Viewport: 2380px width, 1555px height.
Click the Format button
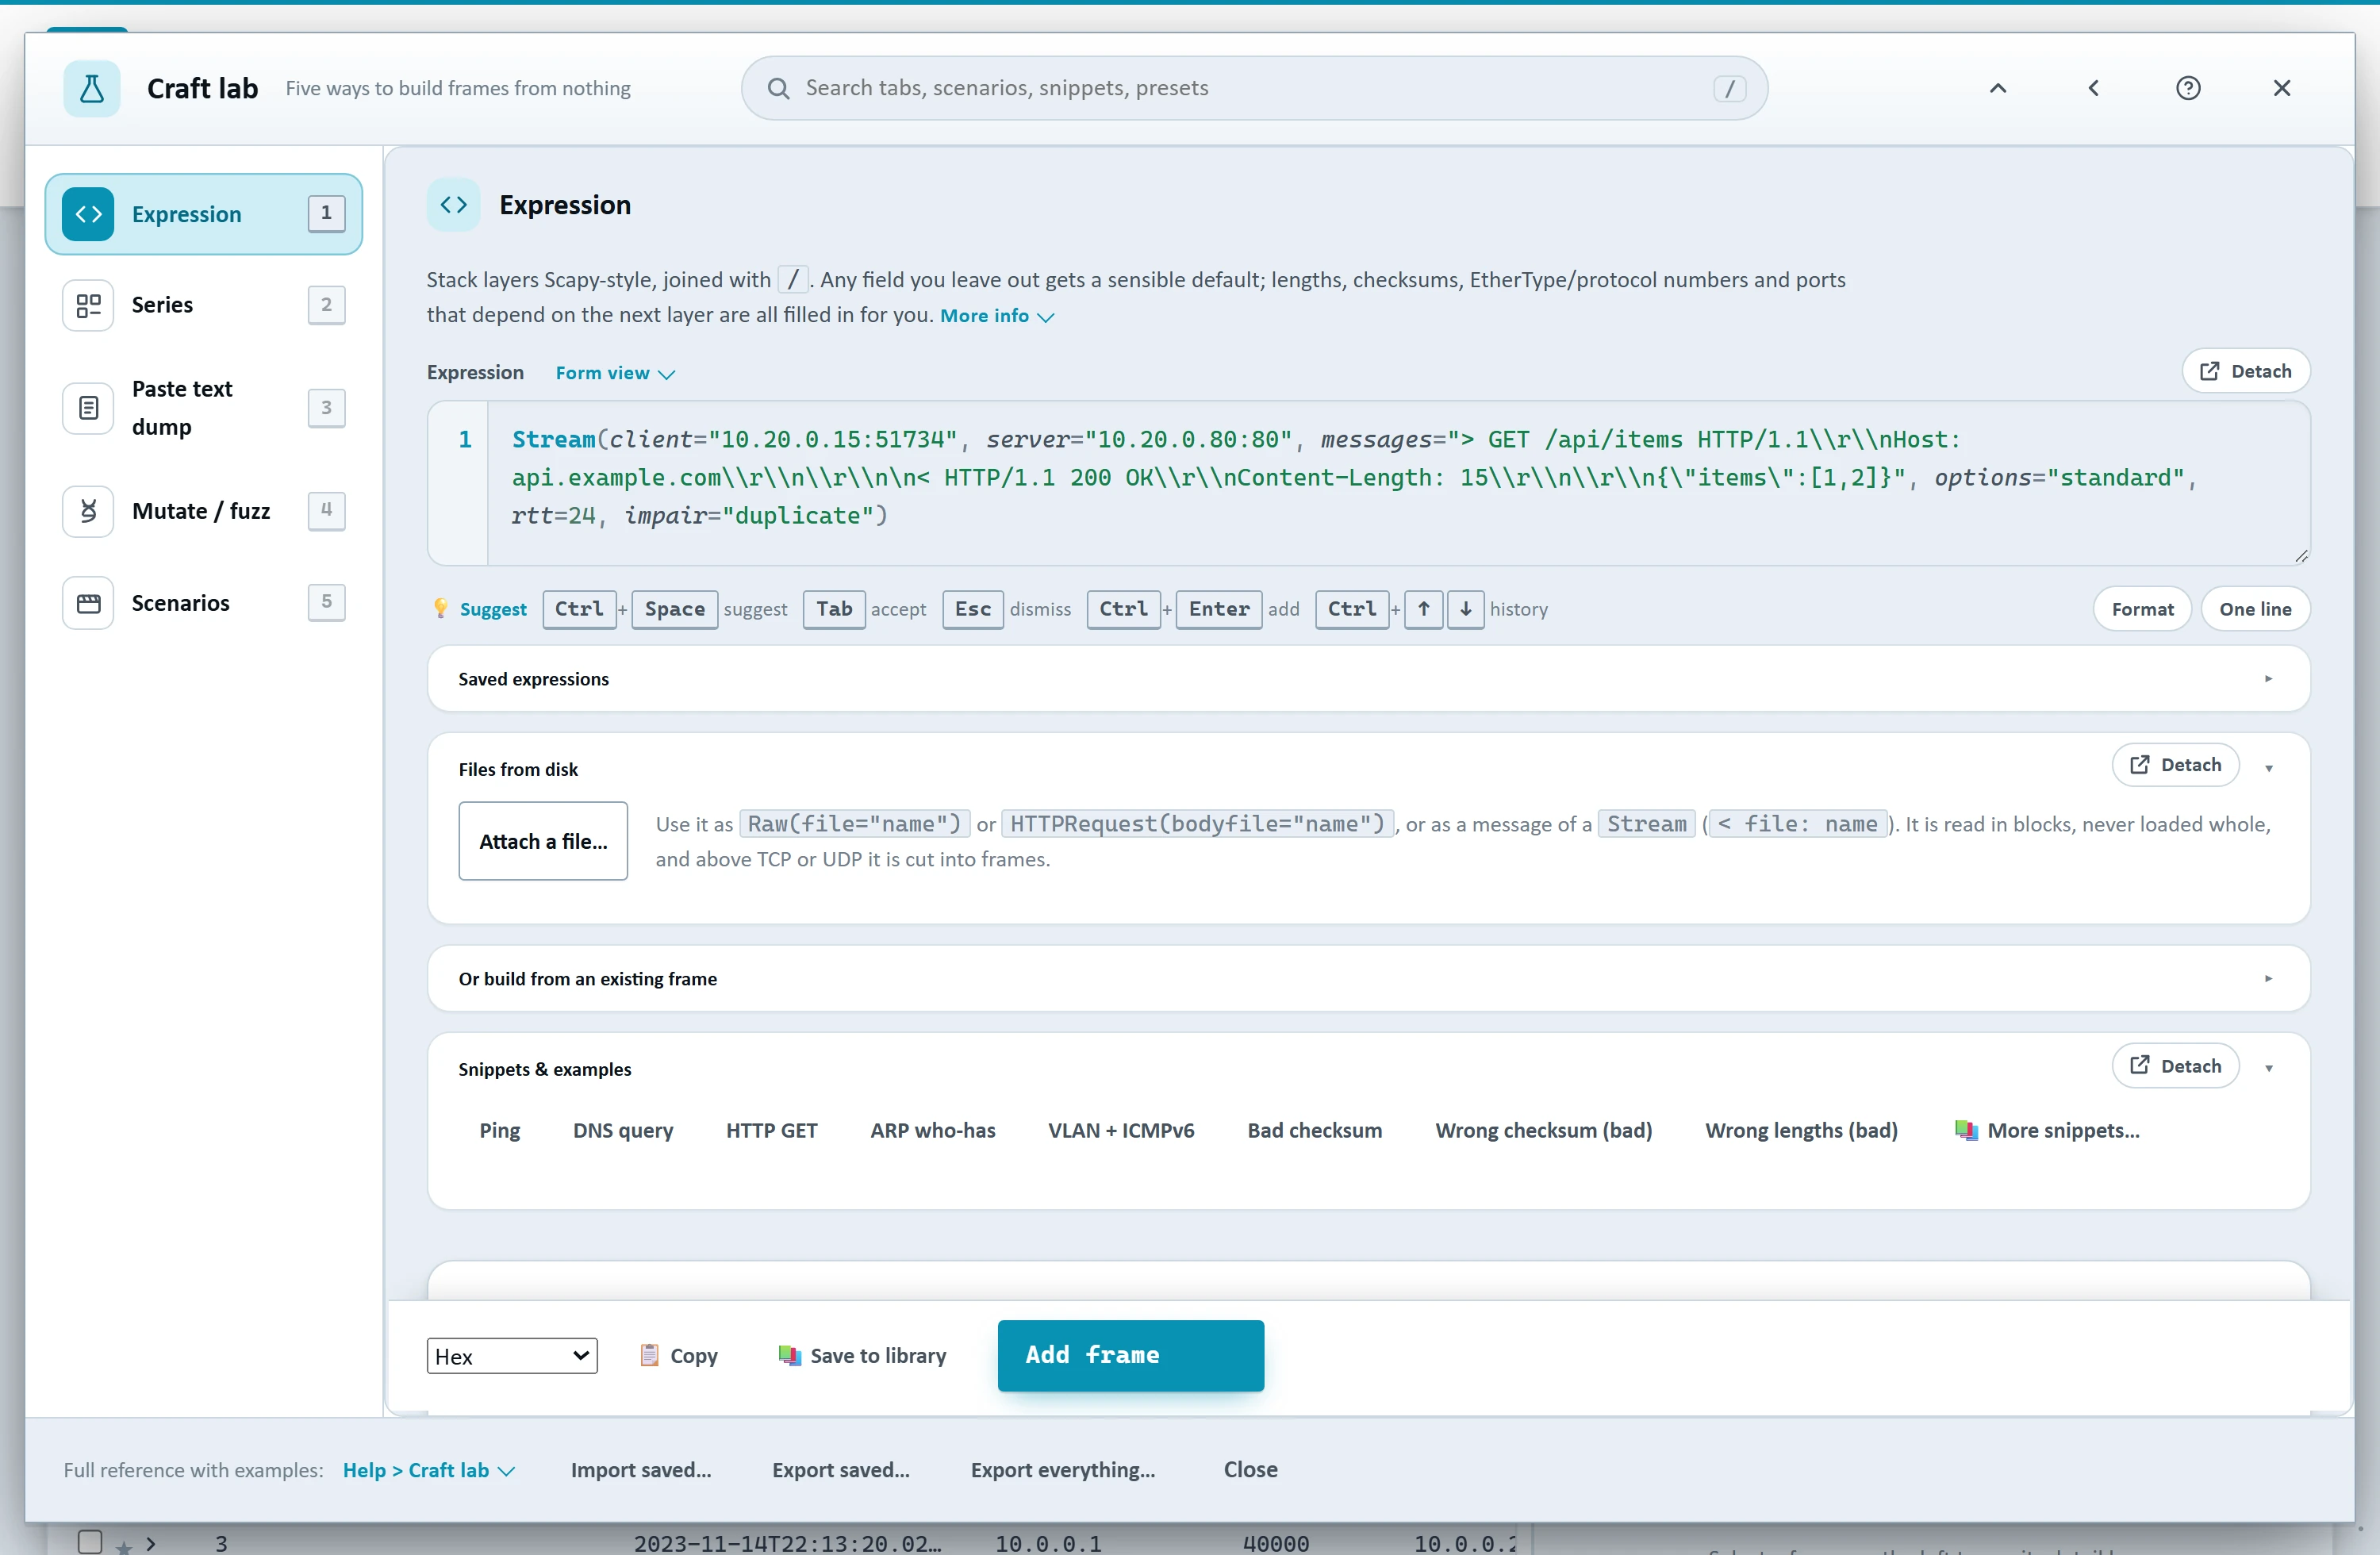[2142, 609]
